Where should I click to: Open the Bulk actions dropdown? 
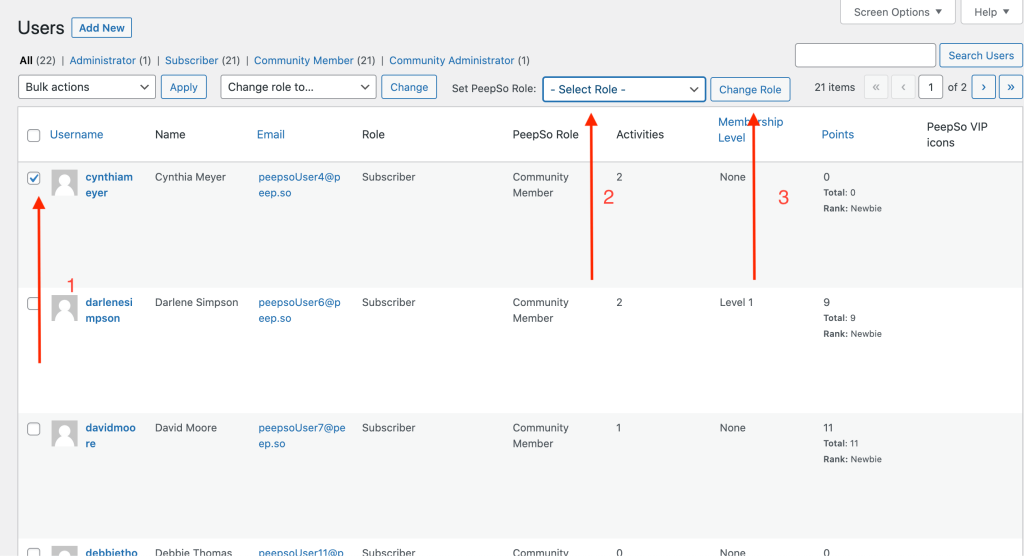click(87, 87)
